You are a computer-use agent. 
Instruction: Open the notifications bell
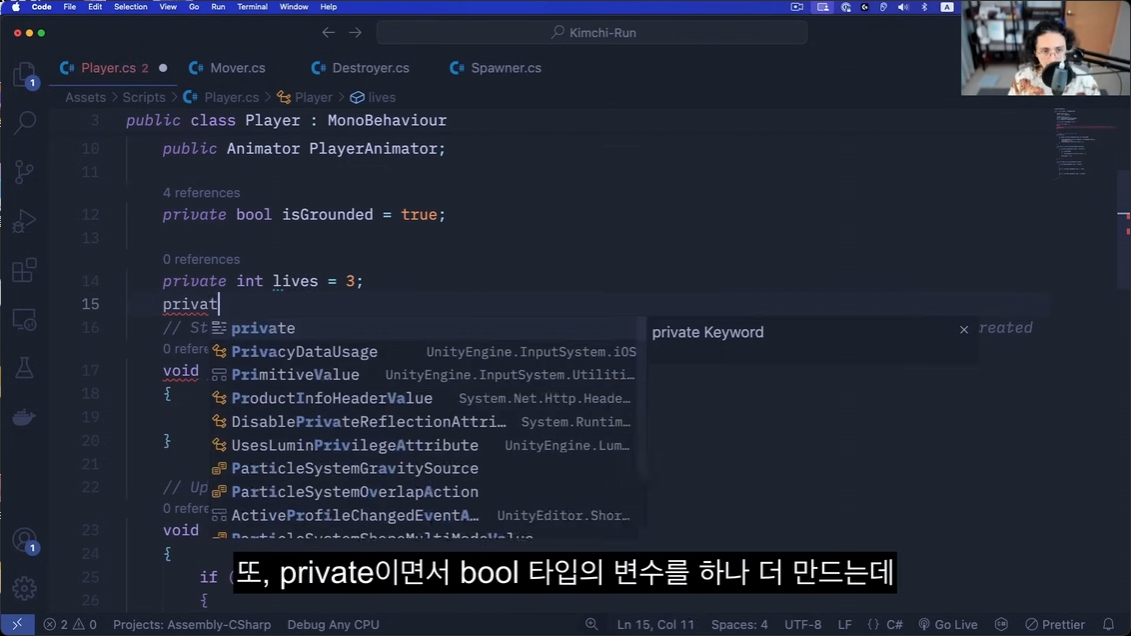[1109, 624]
